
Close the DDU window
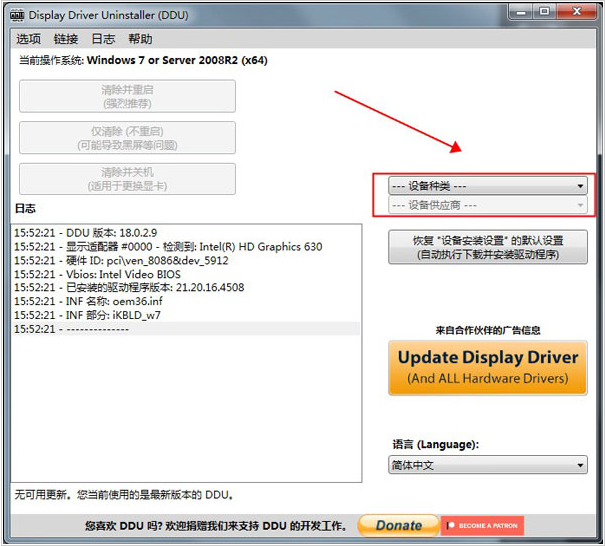tap(577, 12)
